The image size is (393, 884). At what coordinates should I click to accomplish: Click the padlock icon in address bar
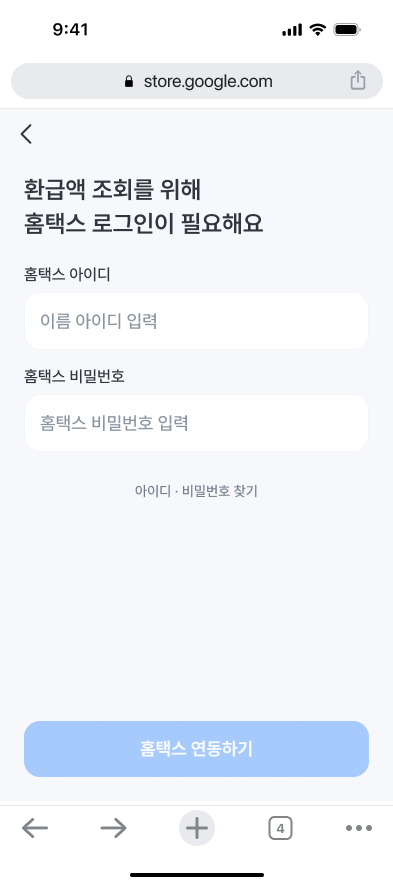pos(129,82)
